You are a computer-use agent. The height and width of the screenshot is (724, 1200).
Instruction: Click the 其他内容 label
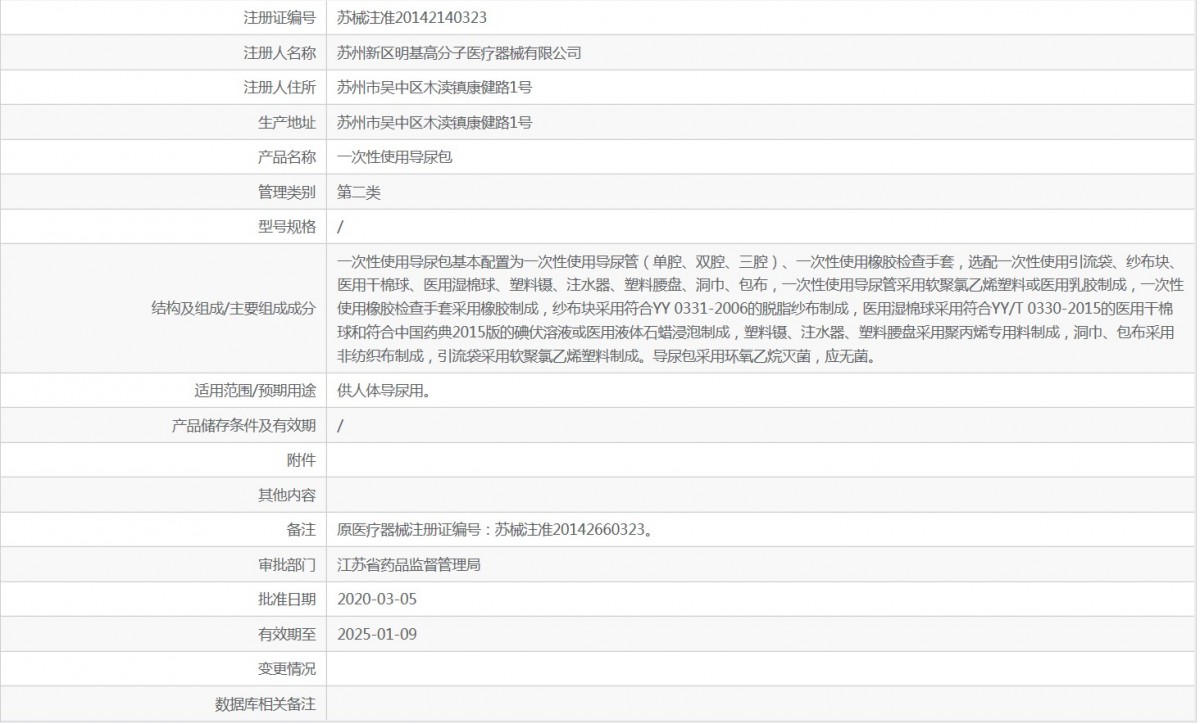point(286,495)
